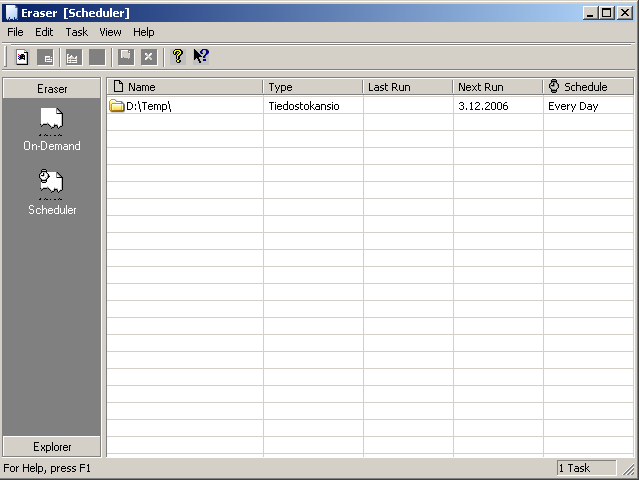Minimize the Eraser window
The width and height of the screenshot is (639, 480).
590,13
